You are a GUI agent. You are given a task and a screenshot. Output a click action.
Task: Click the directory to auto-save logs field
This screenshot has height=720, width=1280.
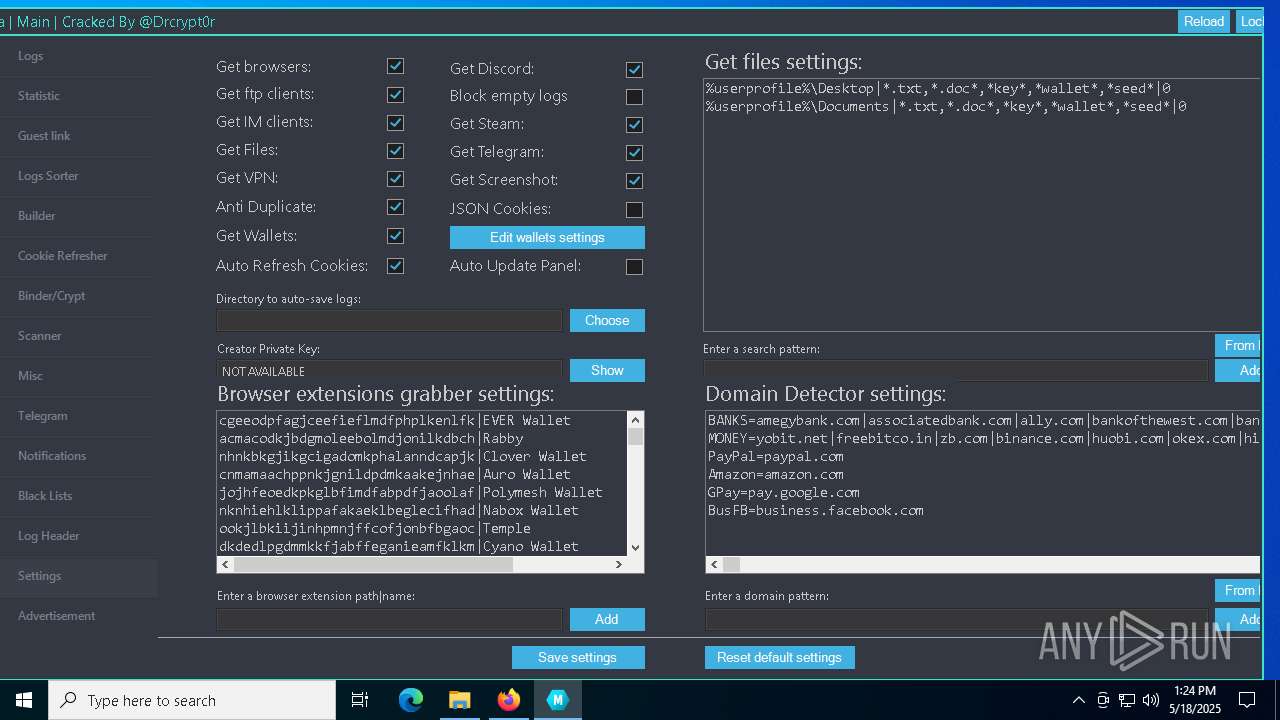point(389,320)
